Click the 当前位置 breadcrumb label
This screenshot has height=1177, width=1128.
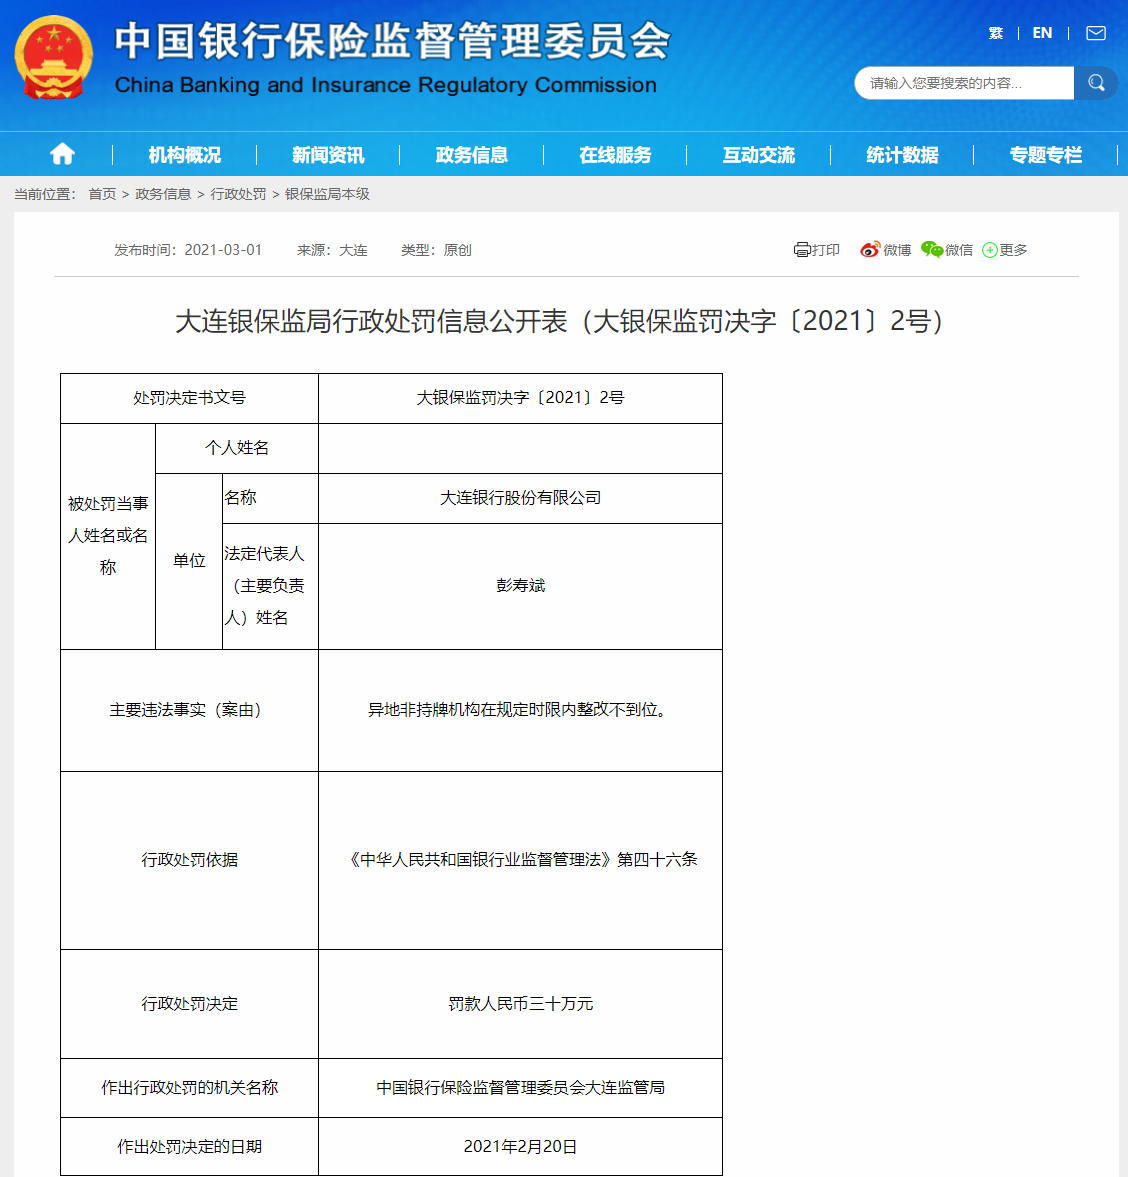tap(45, 194)
